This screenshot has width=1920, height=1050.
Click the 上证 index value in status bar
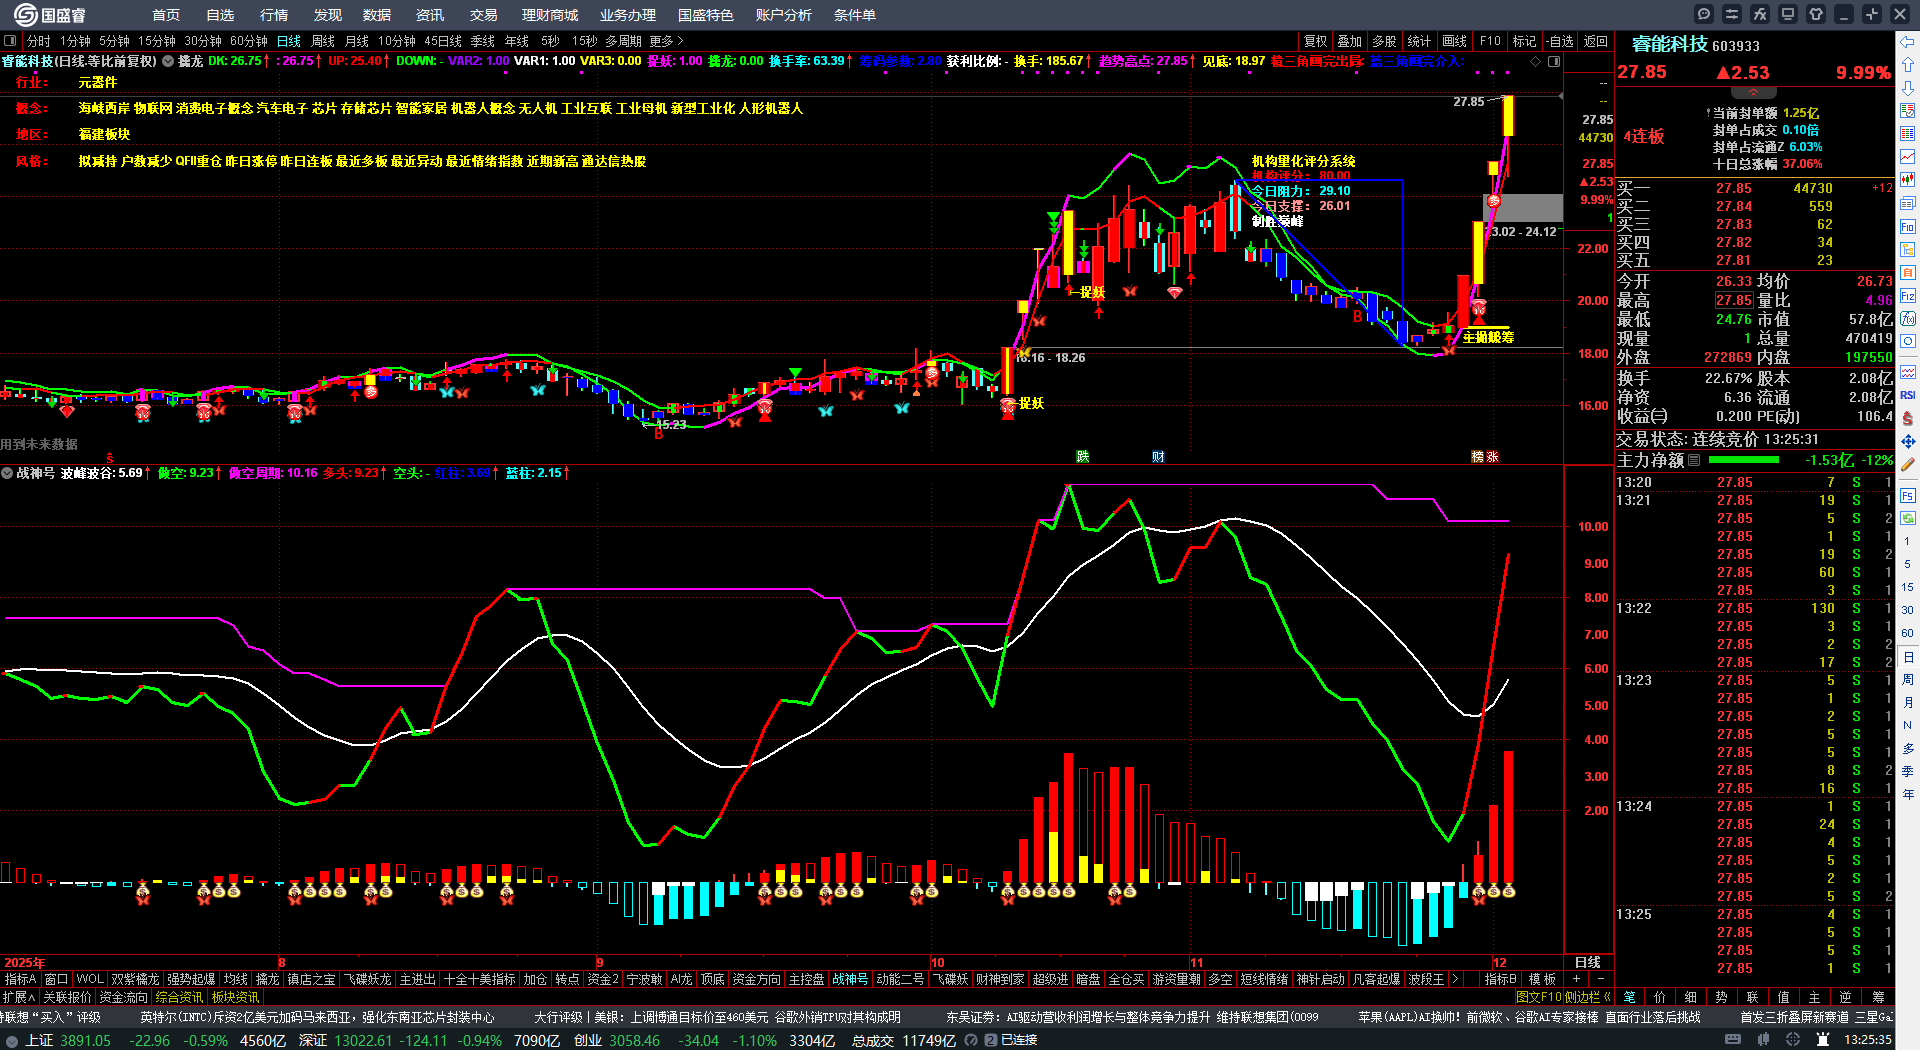(87, 1040)
